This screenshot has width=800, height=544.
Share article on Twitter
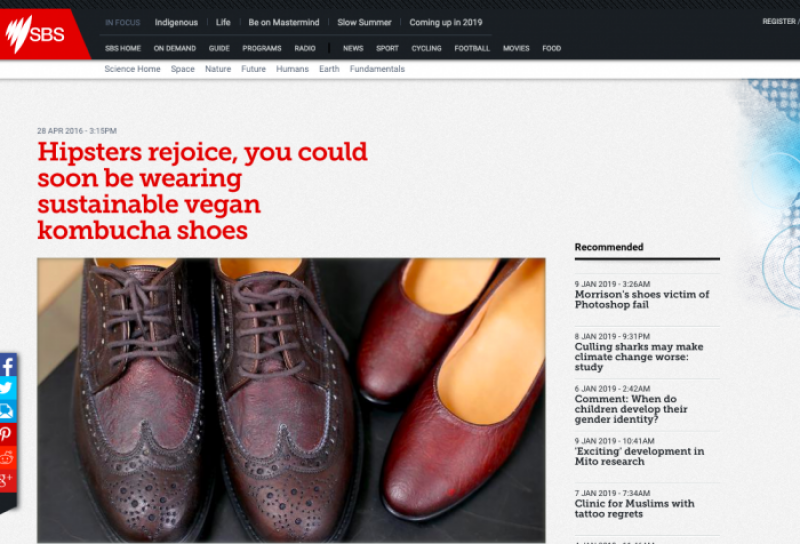click(7, 389)
